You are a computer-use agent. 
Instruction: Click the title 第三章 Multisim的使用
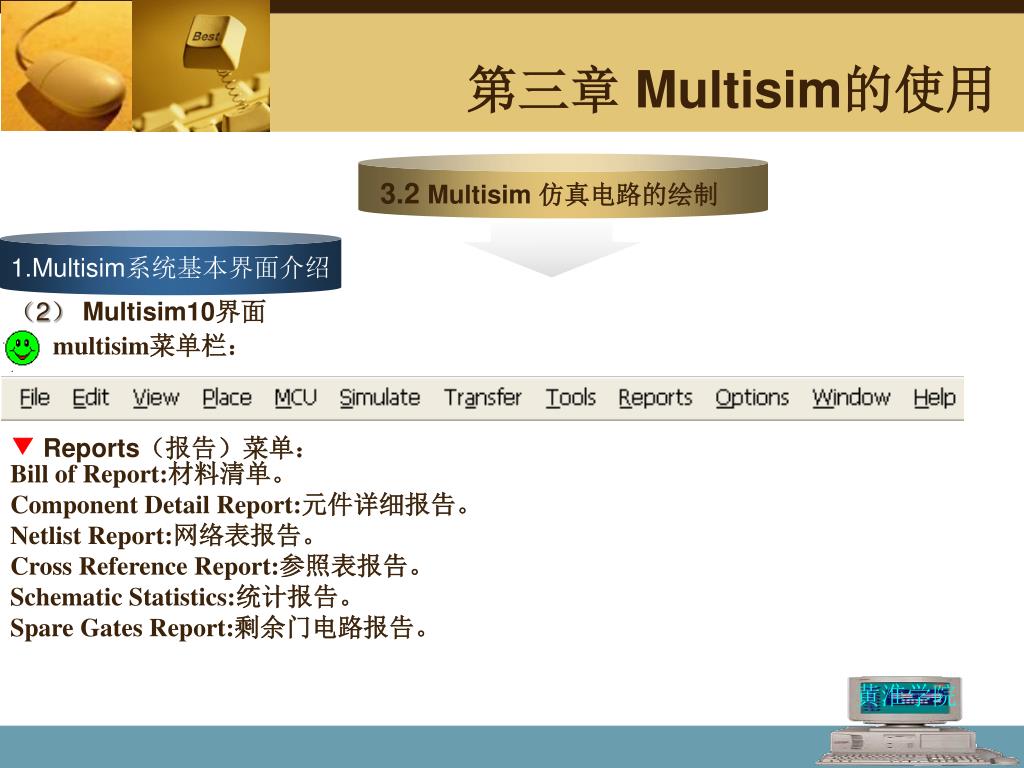coord(730,89)
